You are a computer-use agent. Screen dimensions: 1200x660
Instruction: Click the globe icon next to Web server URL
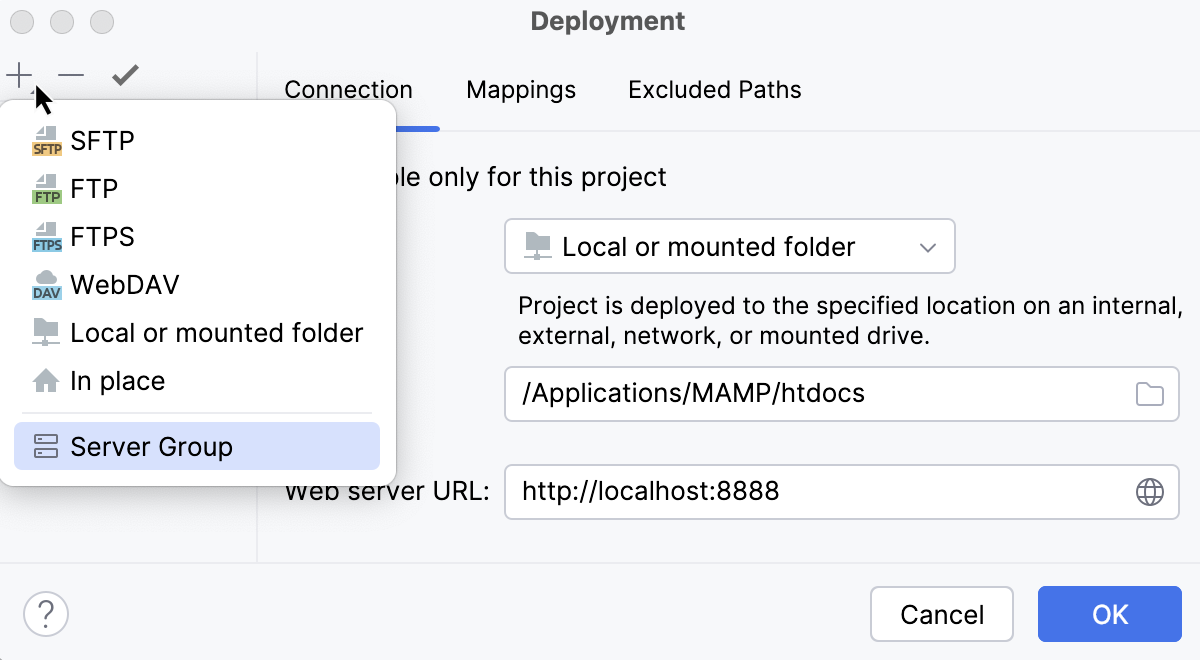point(1152,491)
